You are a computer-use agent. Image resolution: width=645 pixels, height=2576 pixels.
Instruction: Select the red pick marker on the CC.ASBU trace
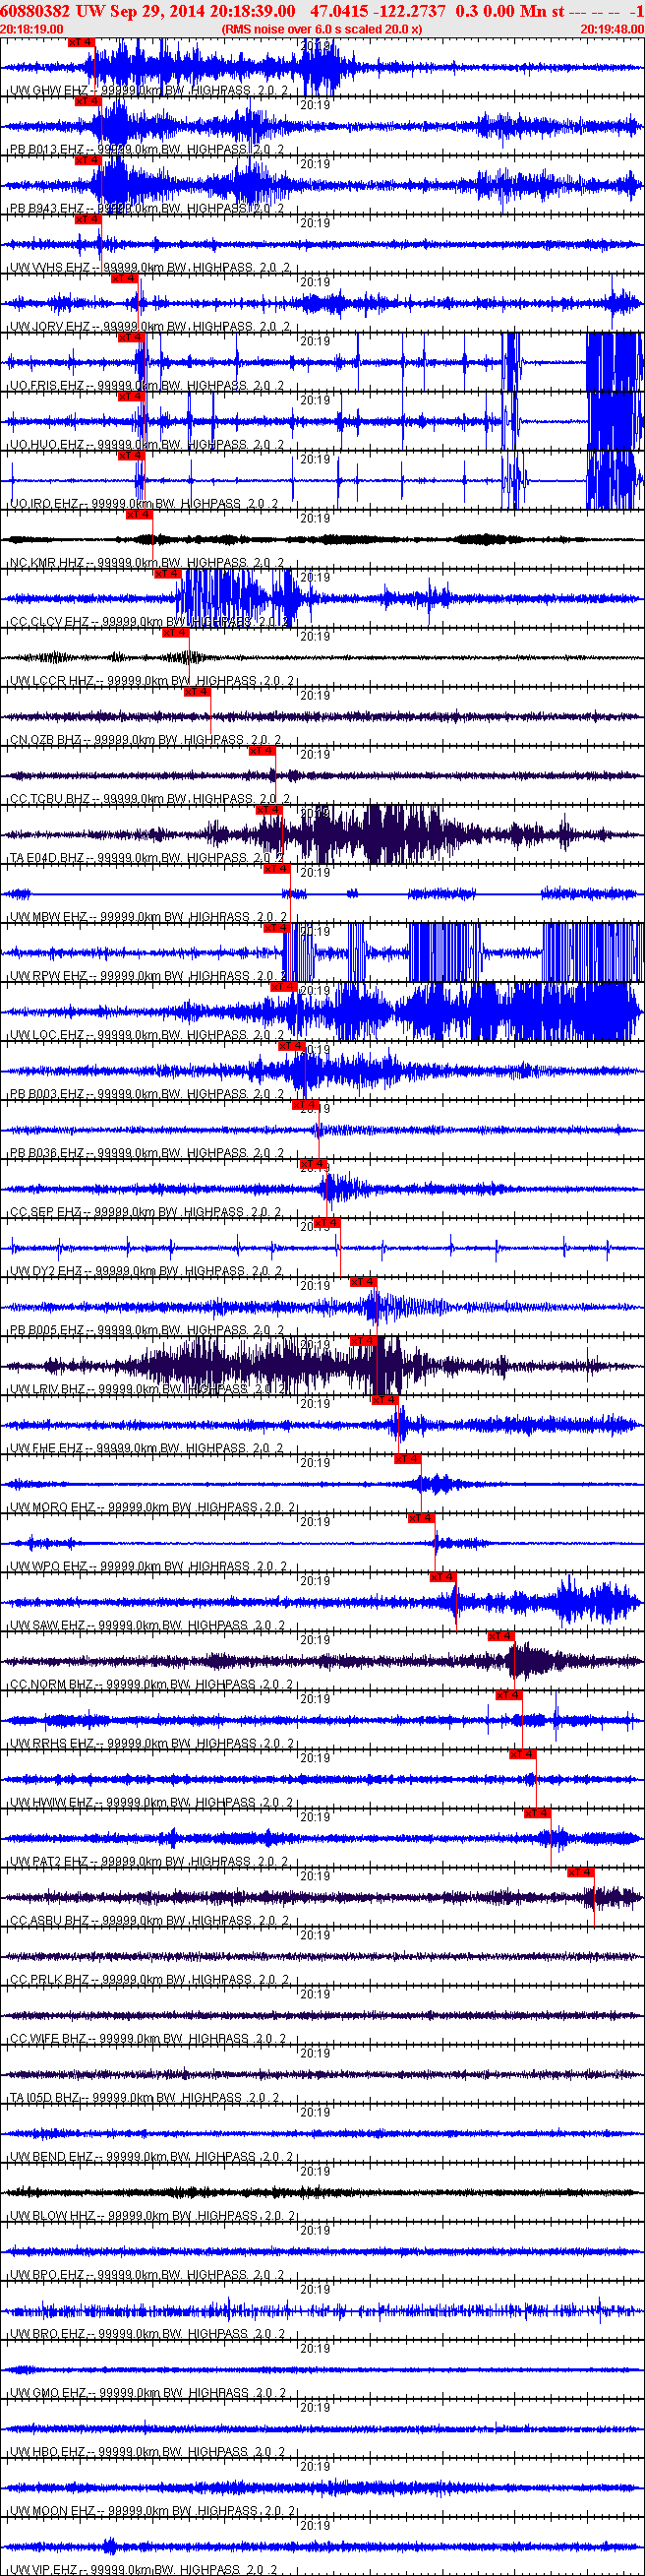pyautogui.click(x=581, y=1872)
